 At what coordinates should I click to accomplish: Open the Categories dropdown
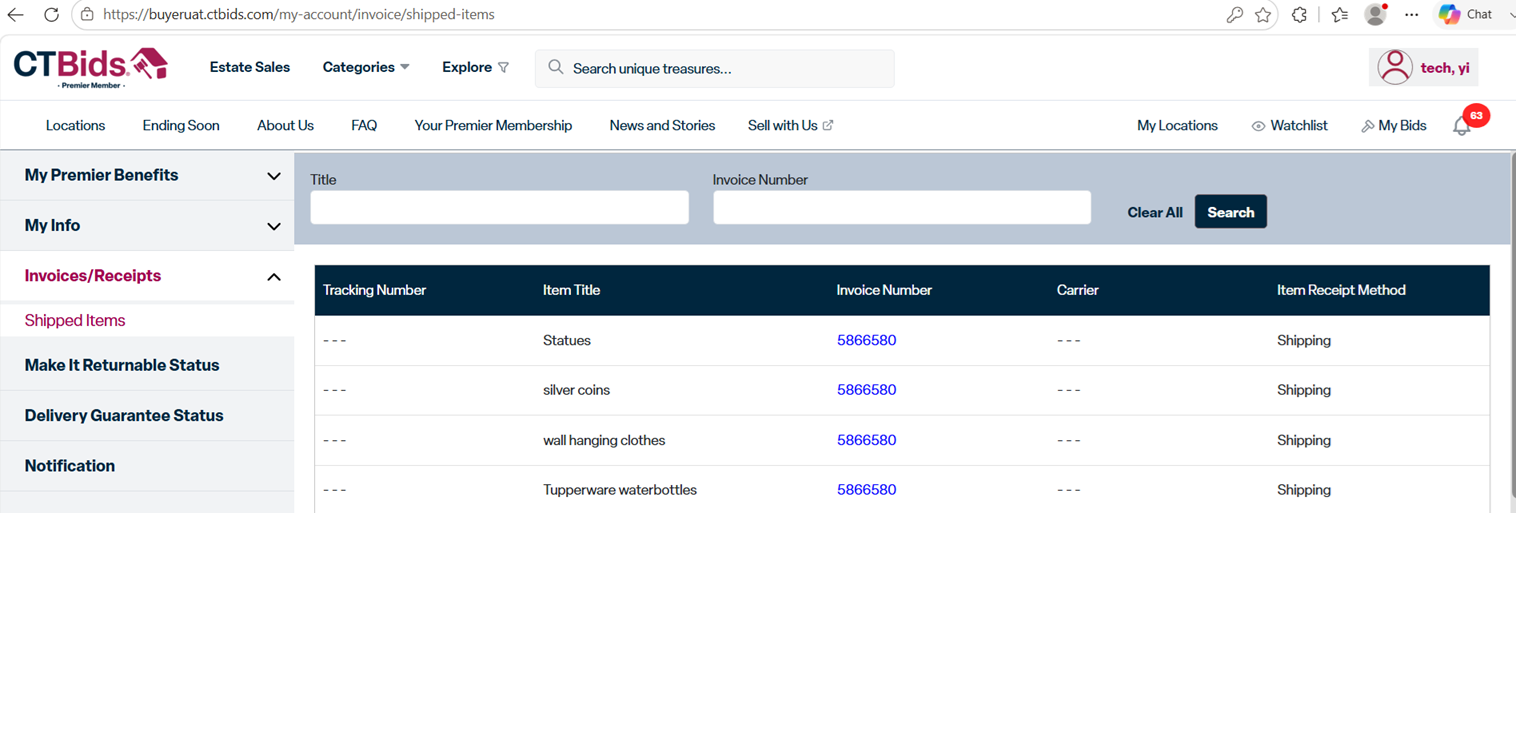point(366,67)
